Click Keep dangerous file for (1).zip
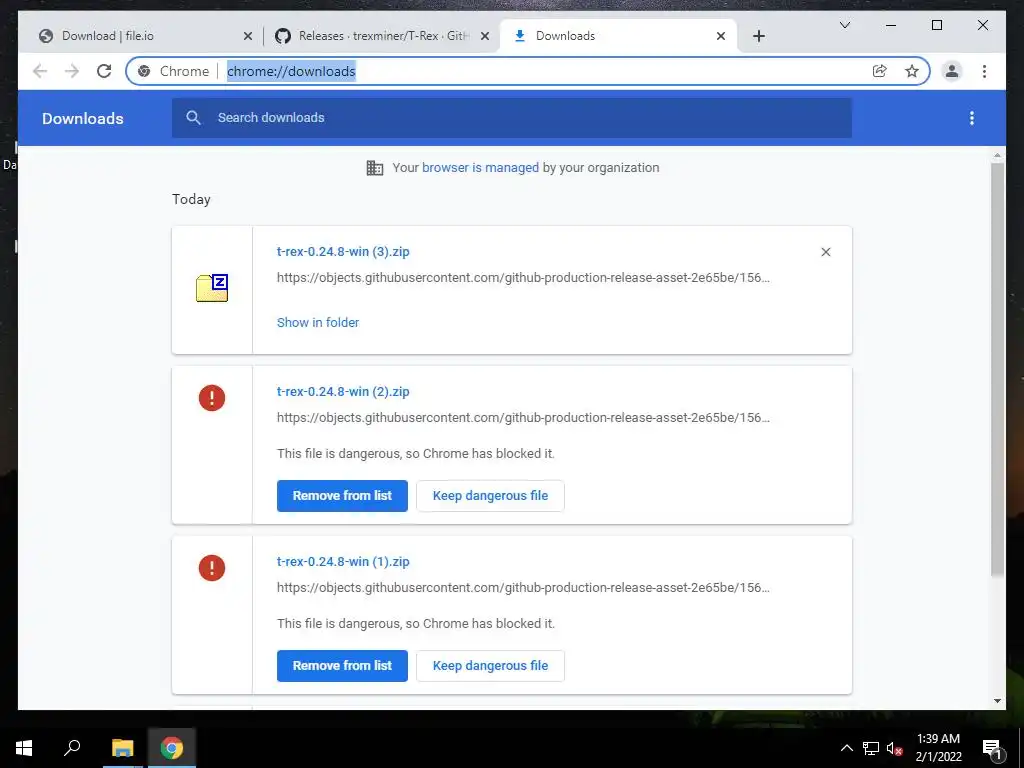Viewport: 1024px width, 768px height. pyautogui.click(x=490, y=665)
